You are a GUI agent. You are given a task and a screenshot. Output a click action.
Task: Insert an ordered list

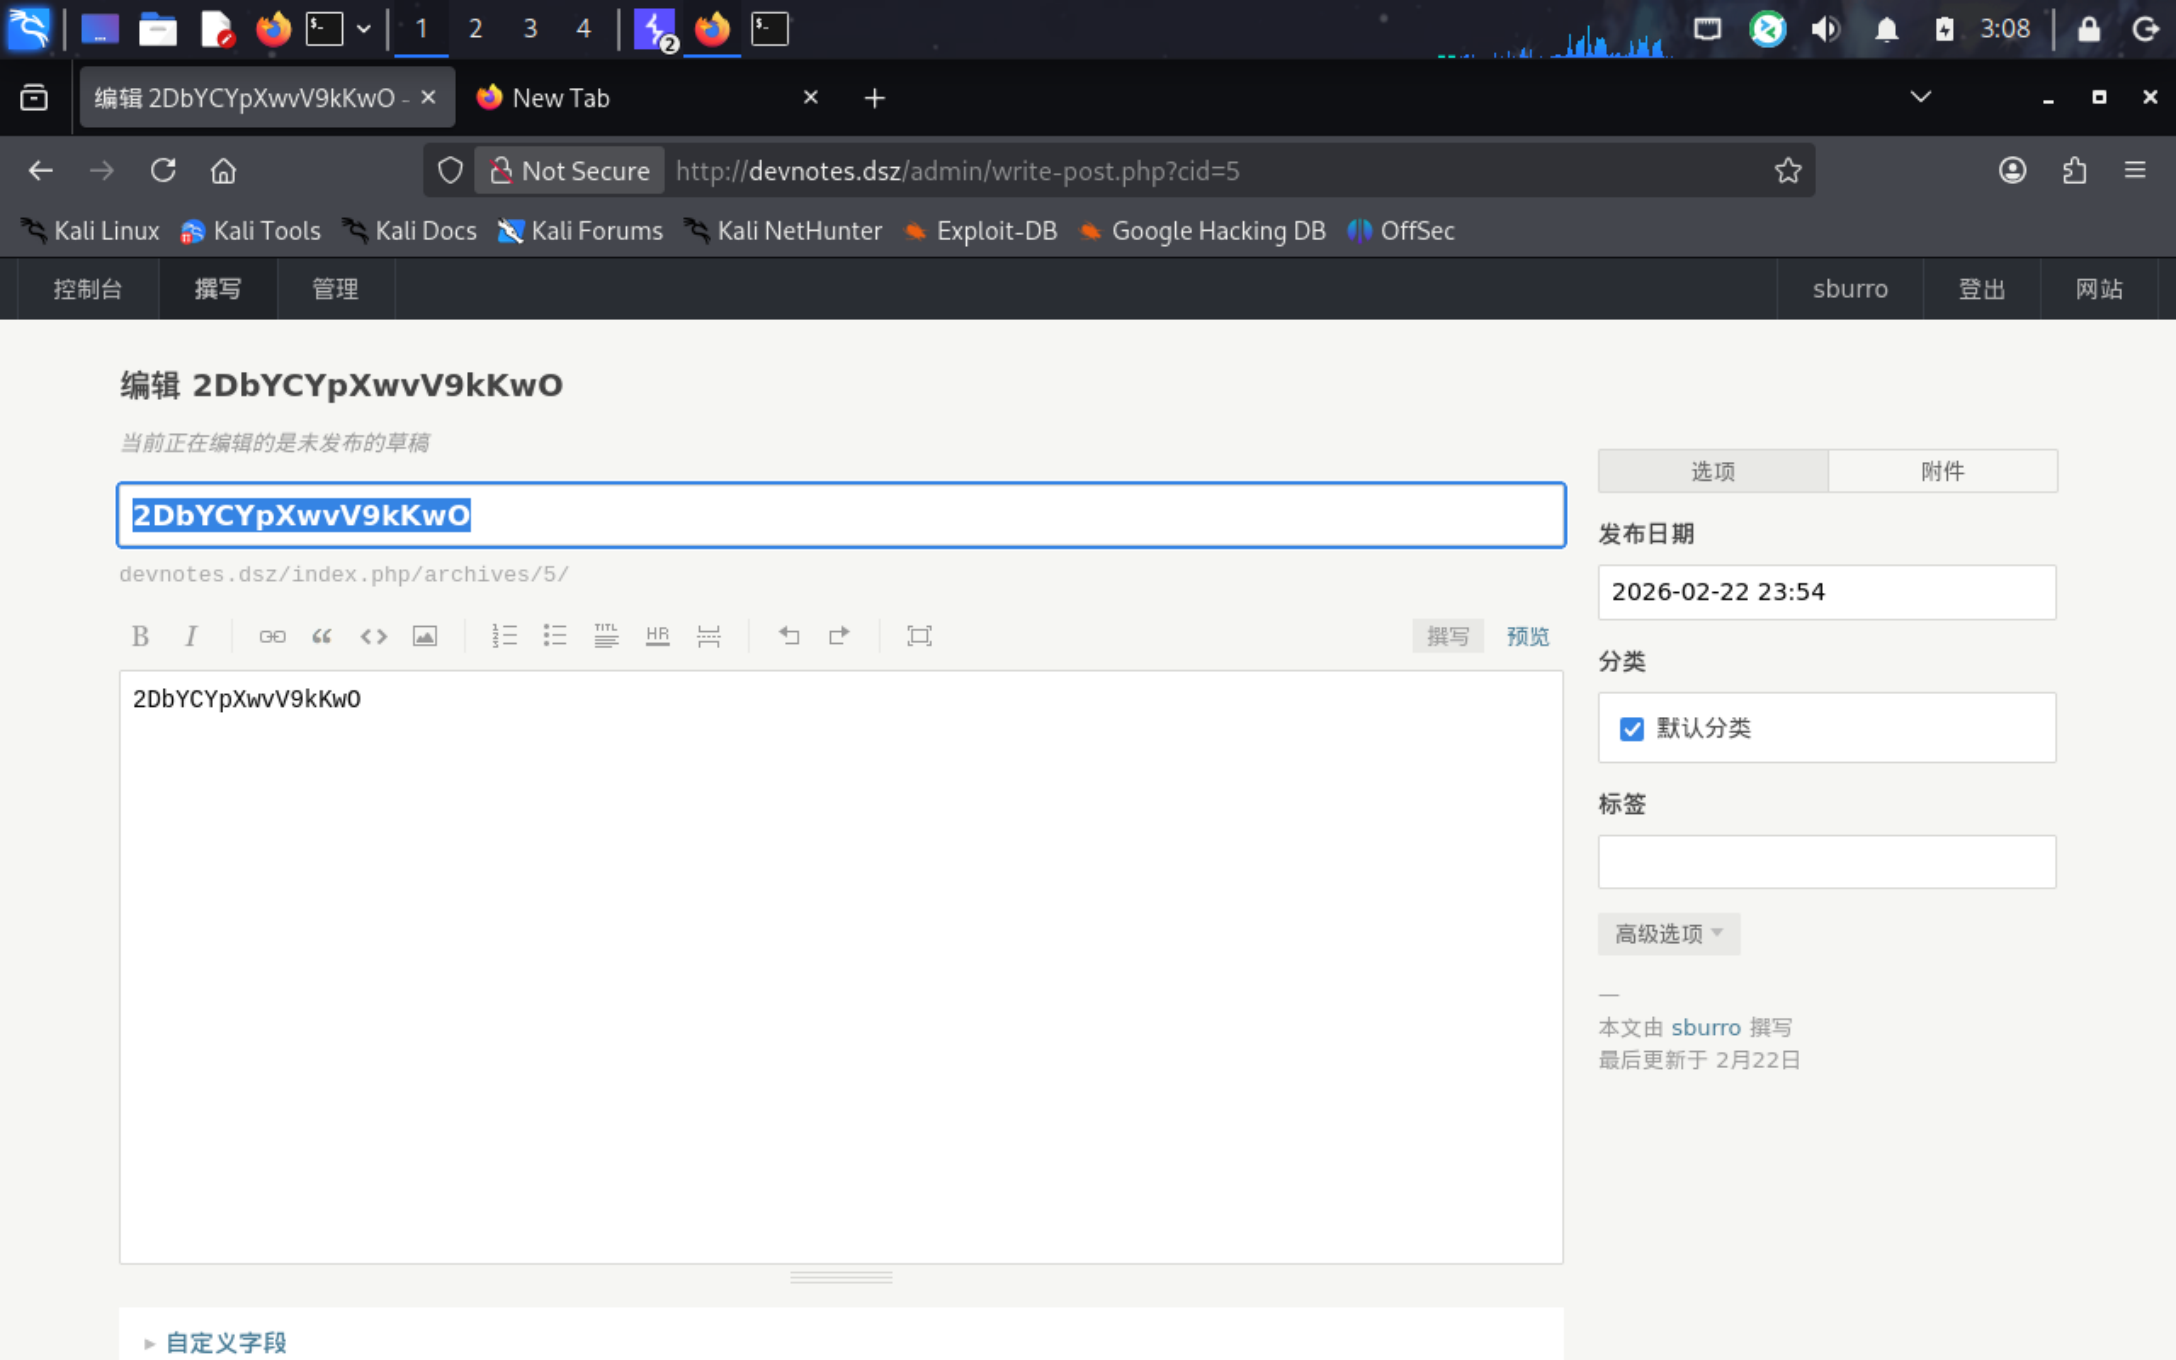pos(504,636)
